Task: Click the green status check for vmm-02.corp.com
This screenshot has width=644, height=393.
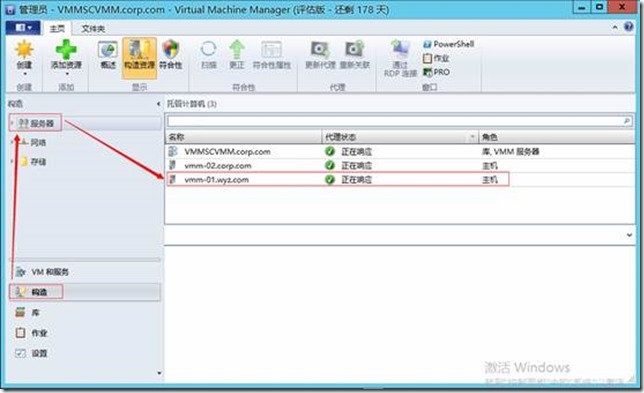Action: pos(330,165)
